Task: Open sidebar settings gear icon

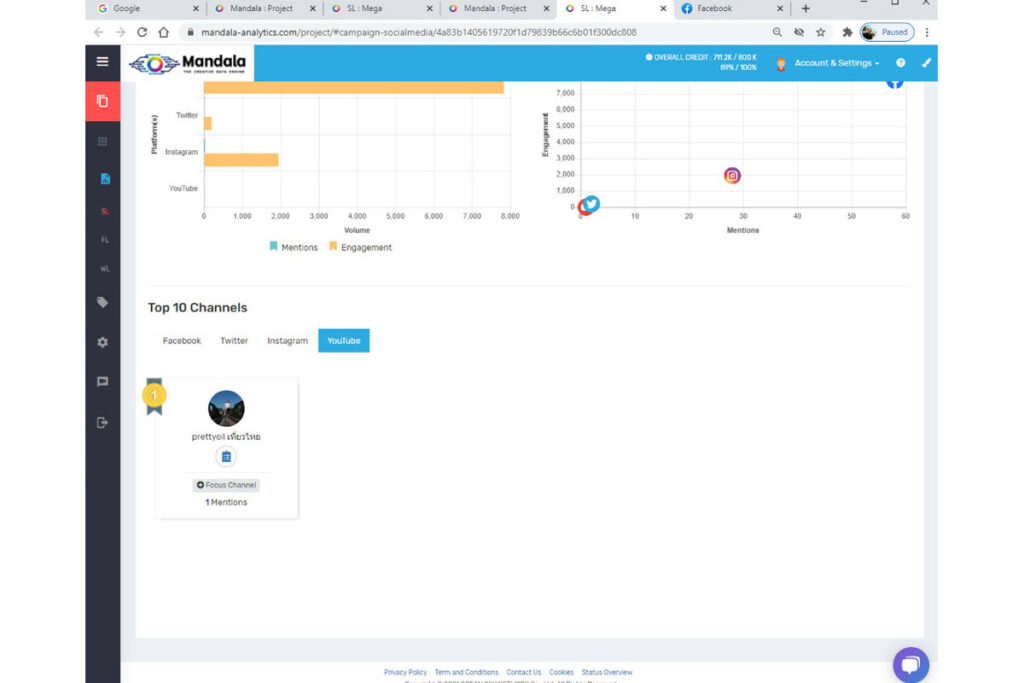Action: pyautogui.click(x=103, y=342)
